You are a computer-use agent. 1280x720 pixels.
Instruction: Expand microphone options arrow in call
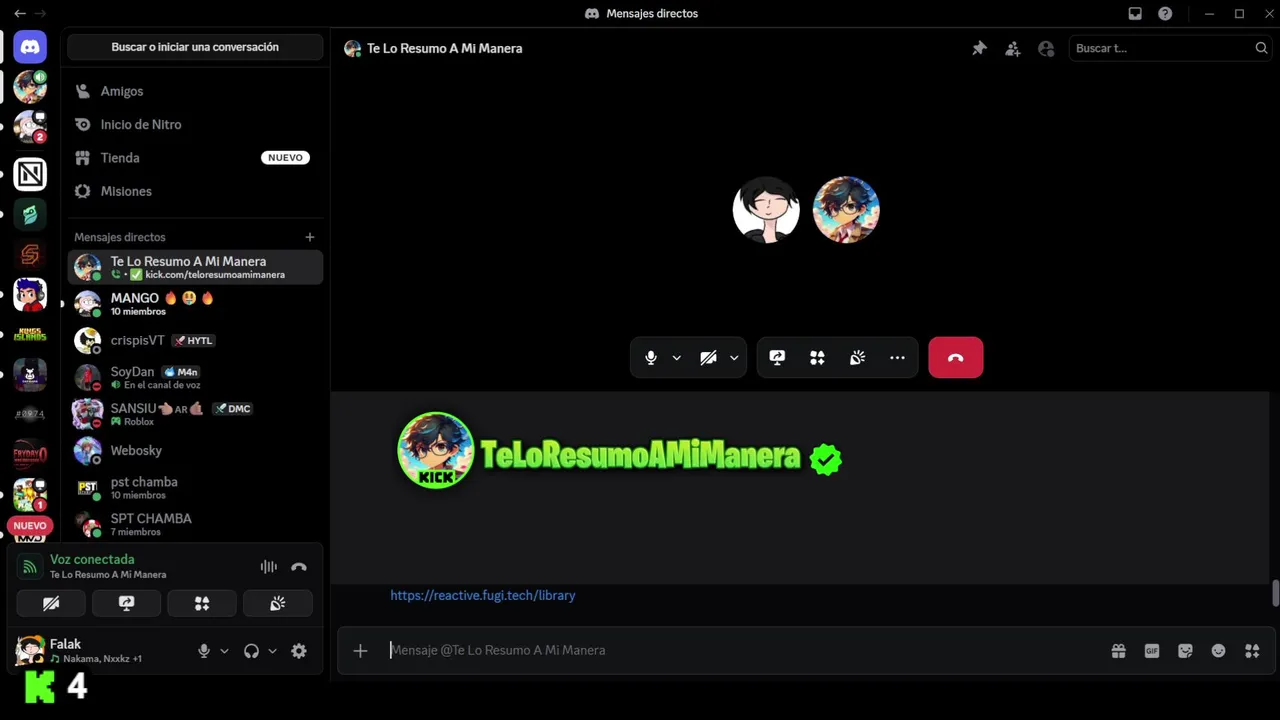(x=677, y=358)
